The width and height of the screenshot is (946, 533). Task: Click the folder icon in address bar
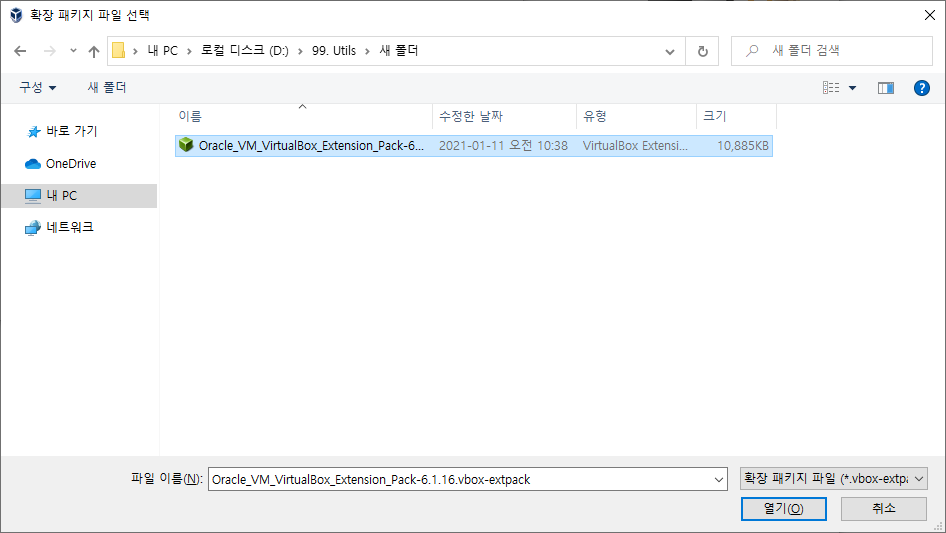(119, 51)
